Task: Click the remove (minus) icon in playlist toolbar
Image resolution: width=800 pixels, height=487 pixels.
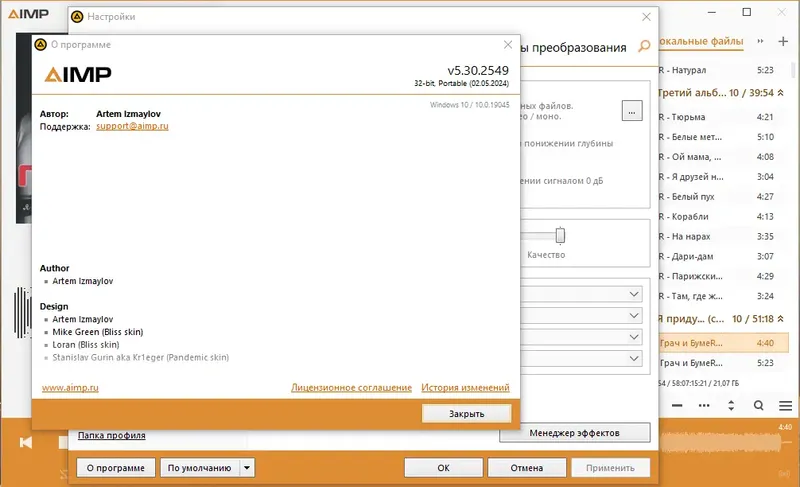Action: pos(677,405)
